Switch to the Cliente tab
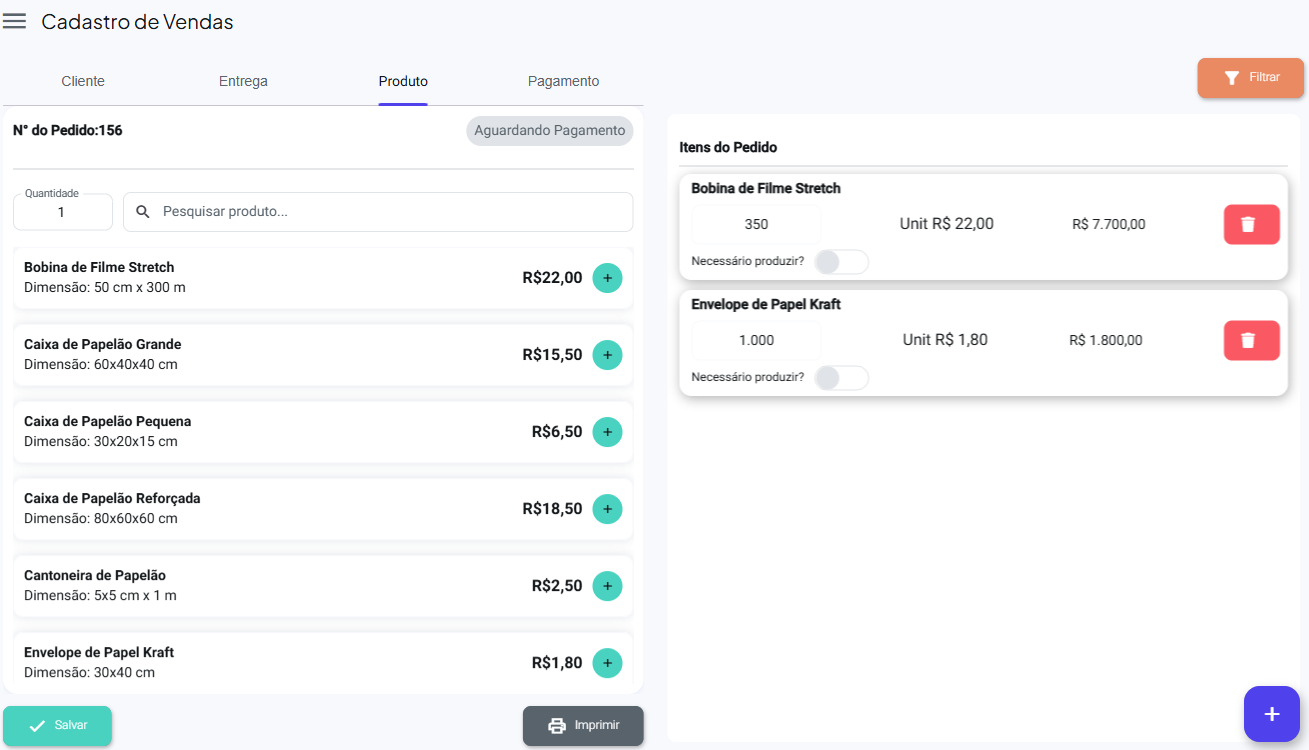The image size is (1309, 750). point(83,81)
